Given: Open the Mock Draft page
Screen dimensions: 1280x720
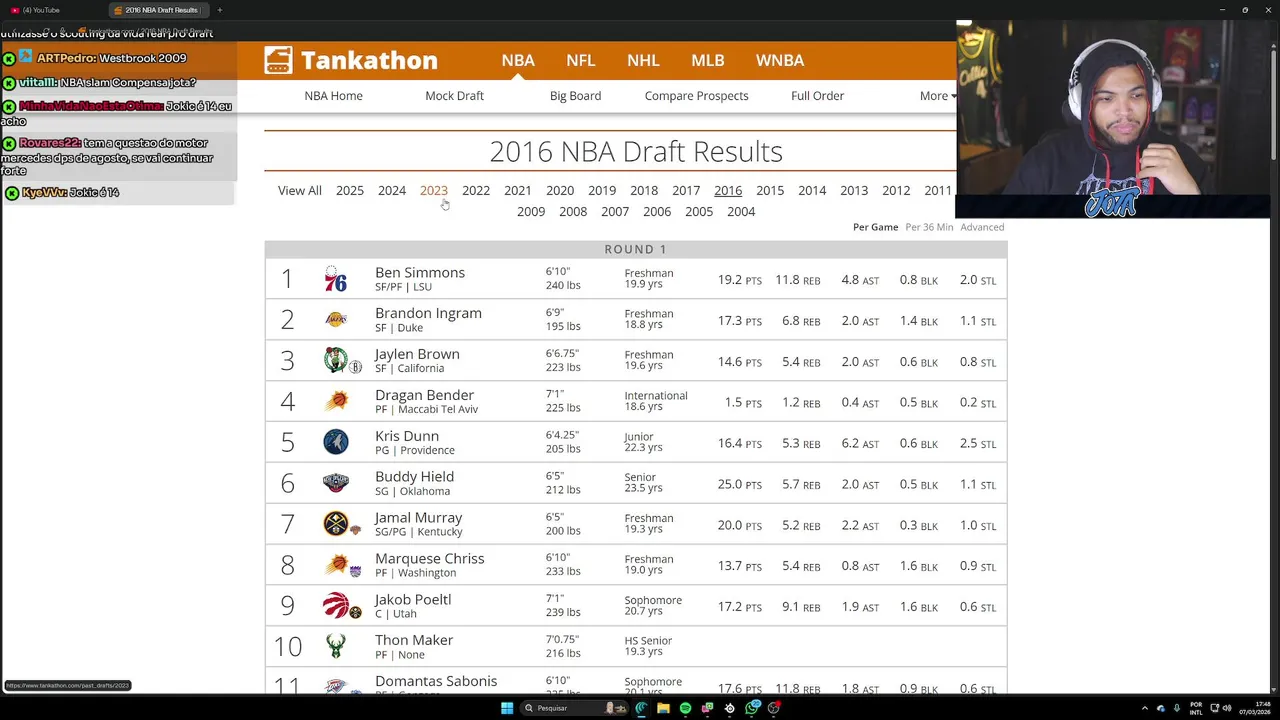Looking at the screenshot, I should [x=454, y=96].
